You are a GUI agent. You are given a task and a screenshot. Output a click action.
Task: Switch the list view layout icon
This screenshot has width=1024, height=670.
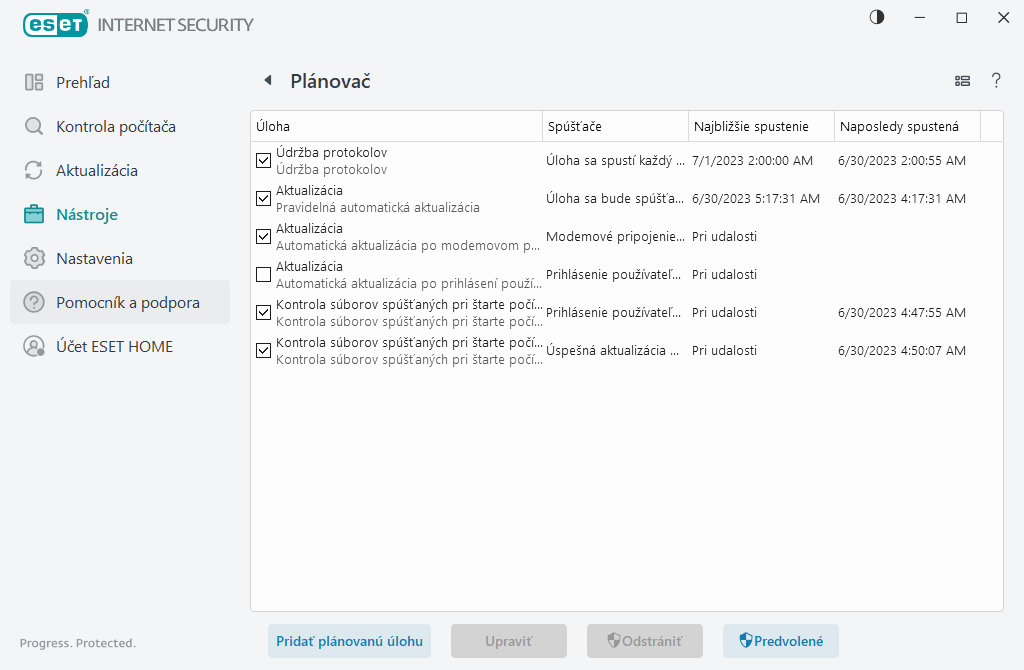pyautogui.click(x=963, y=81)
